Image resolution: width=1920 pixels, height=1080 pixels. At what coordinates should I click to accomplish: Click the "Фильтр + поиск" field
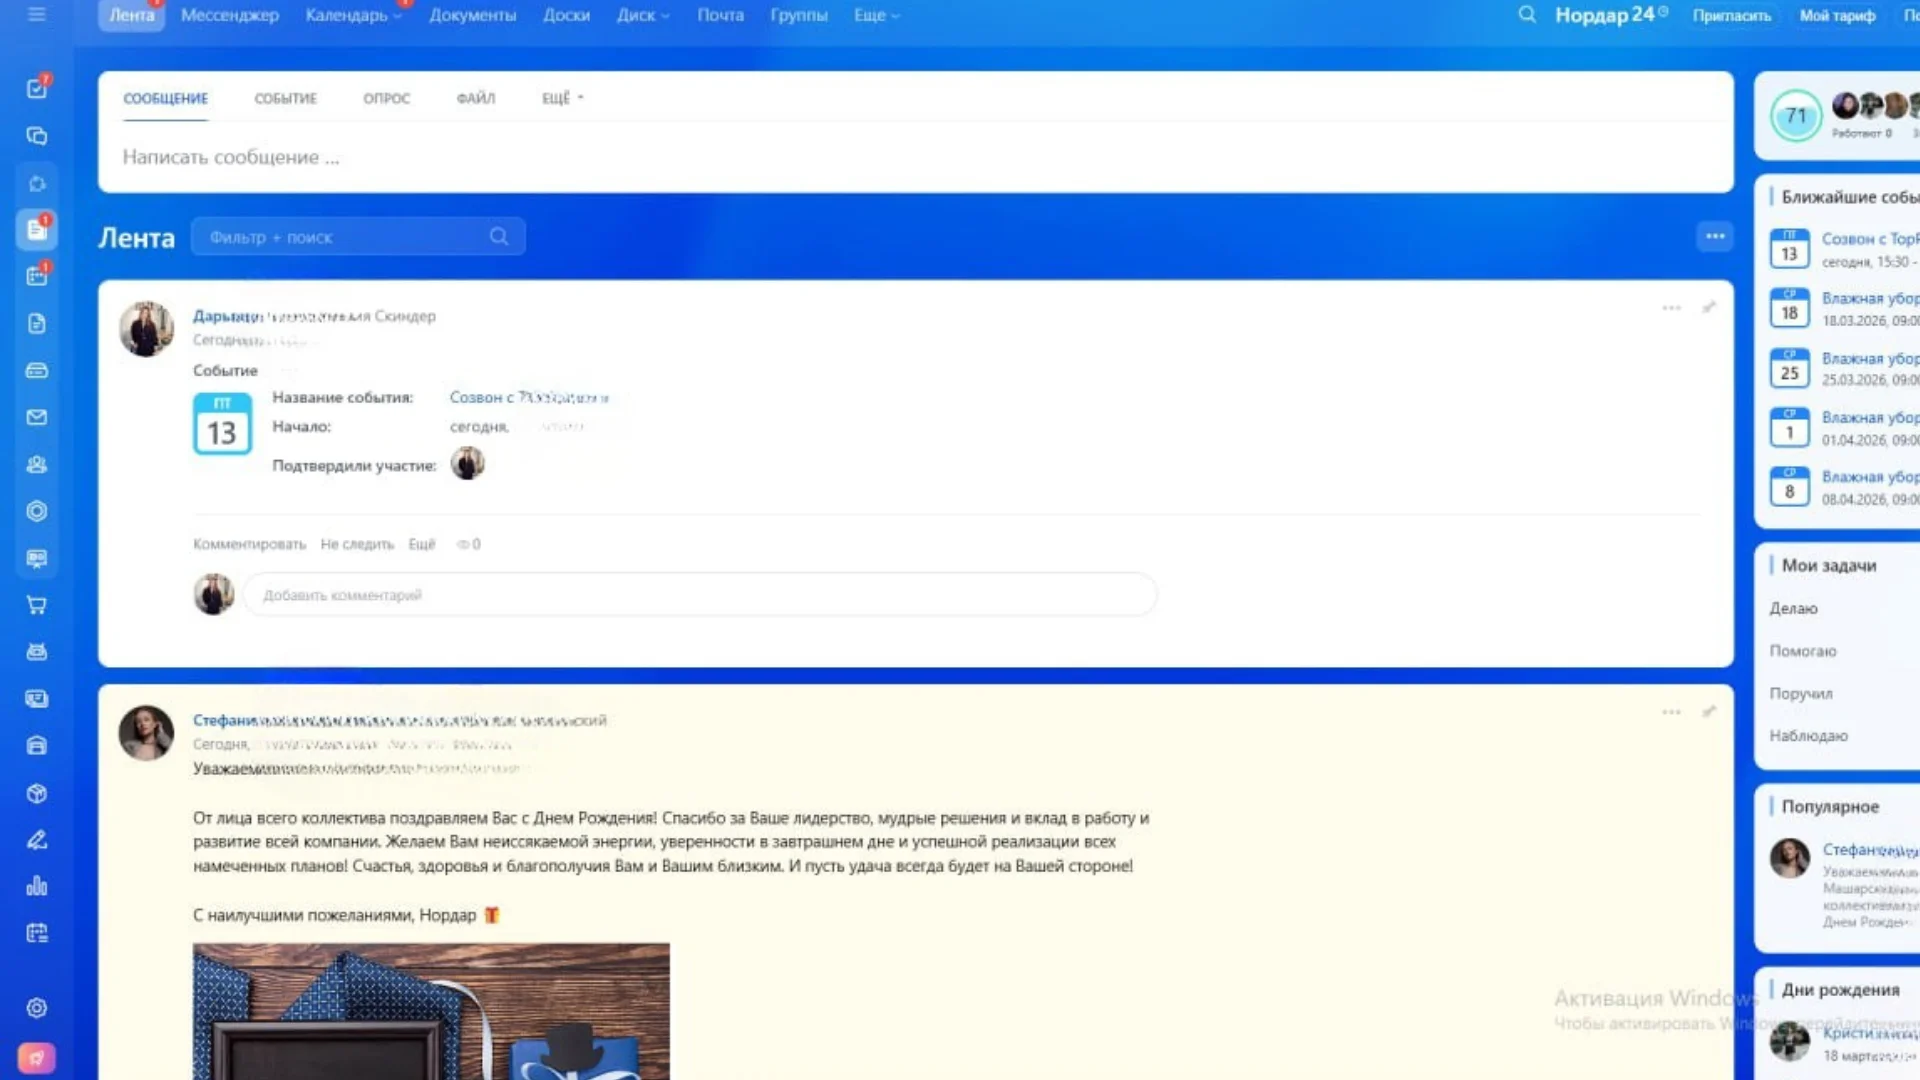pyautogui.click(x=340, y=237)
